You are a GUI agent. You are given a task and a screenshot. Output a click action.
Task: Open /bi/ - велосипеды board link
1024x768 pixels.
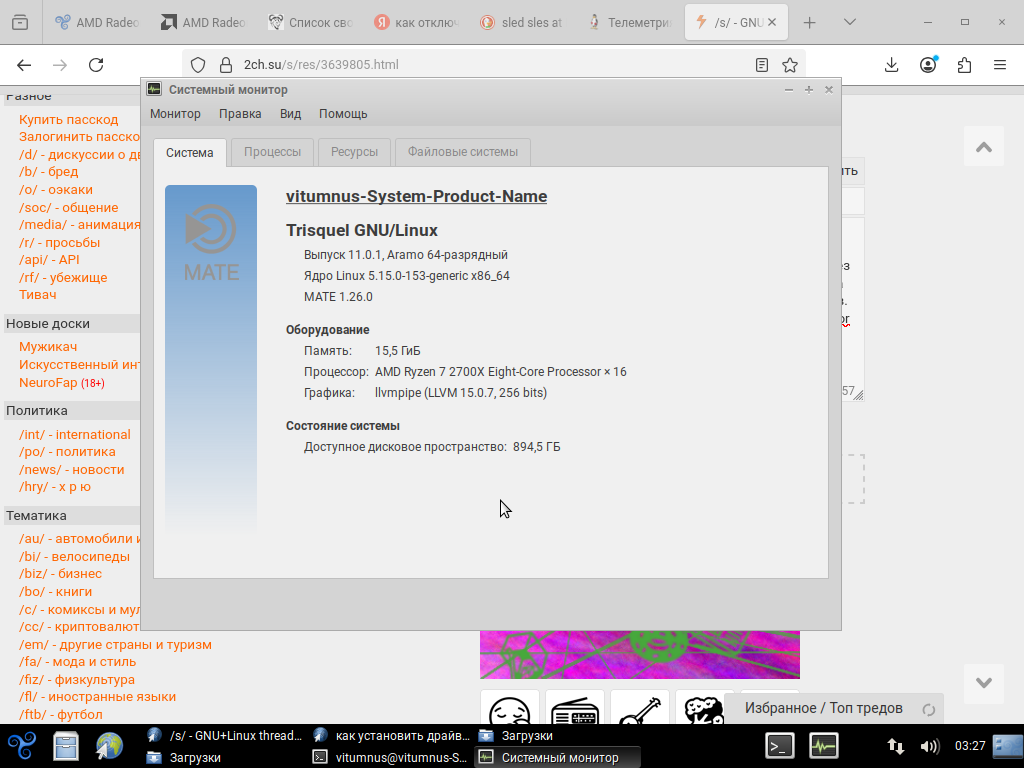coord(74,556)
